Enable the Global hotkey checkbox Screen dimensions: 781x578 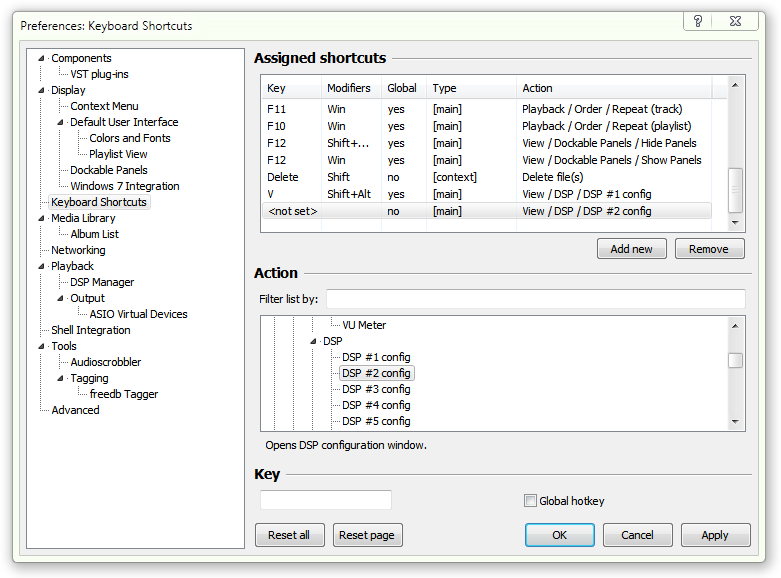point(531,501)
